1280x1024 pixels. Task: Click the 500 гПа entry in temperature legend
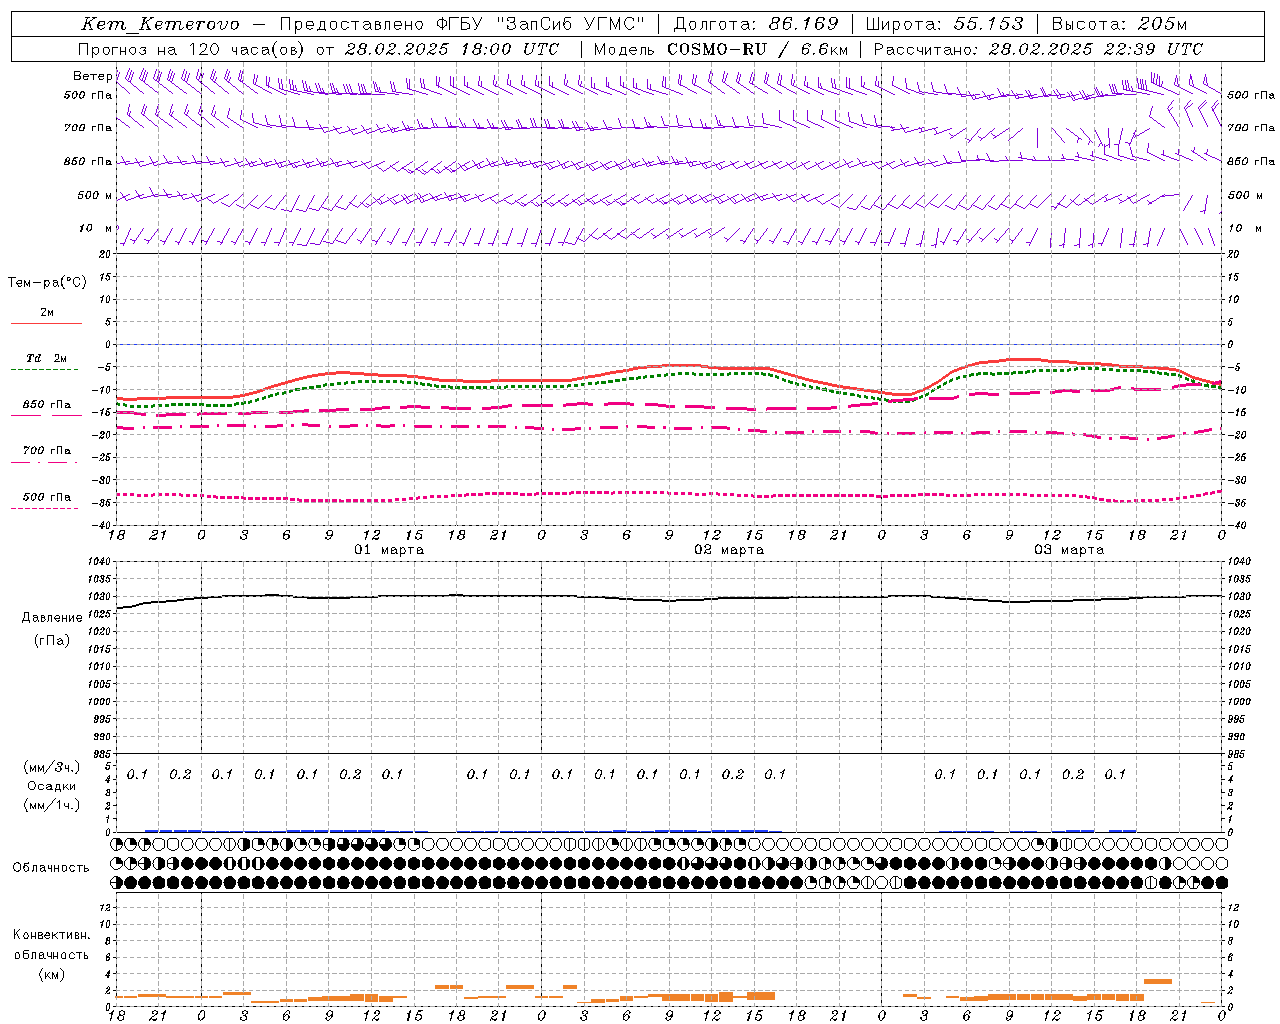(46, 497)
